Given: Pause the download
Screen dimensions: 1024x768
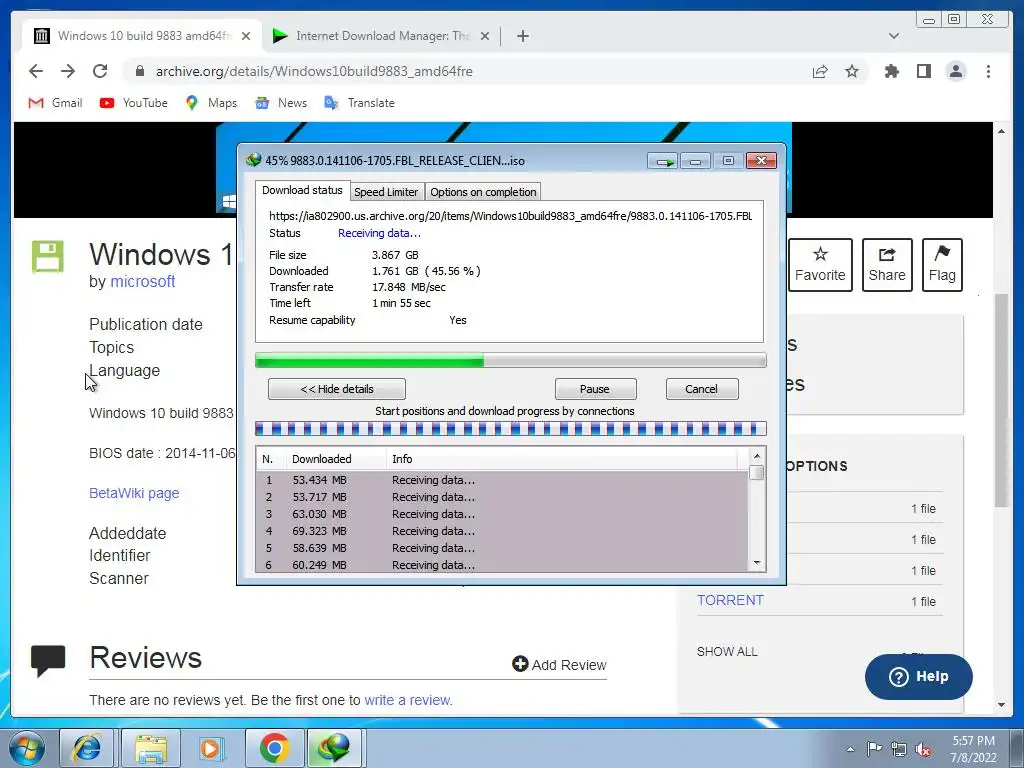Looking at the screenshot, I should (595, 389).
